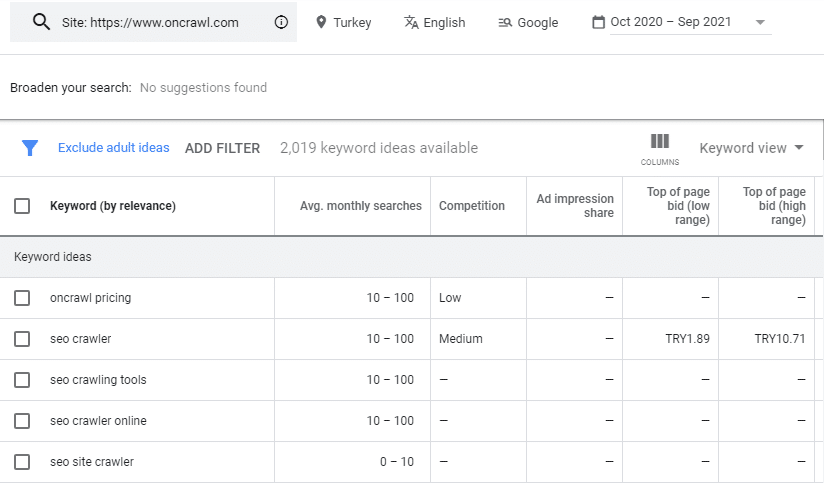Change the Google search network setting
Image resolution: width=824 pixels, height=483 pixels.
[538, 23]
